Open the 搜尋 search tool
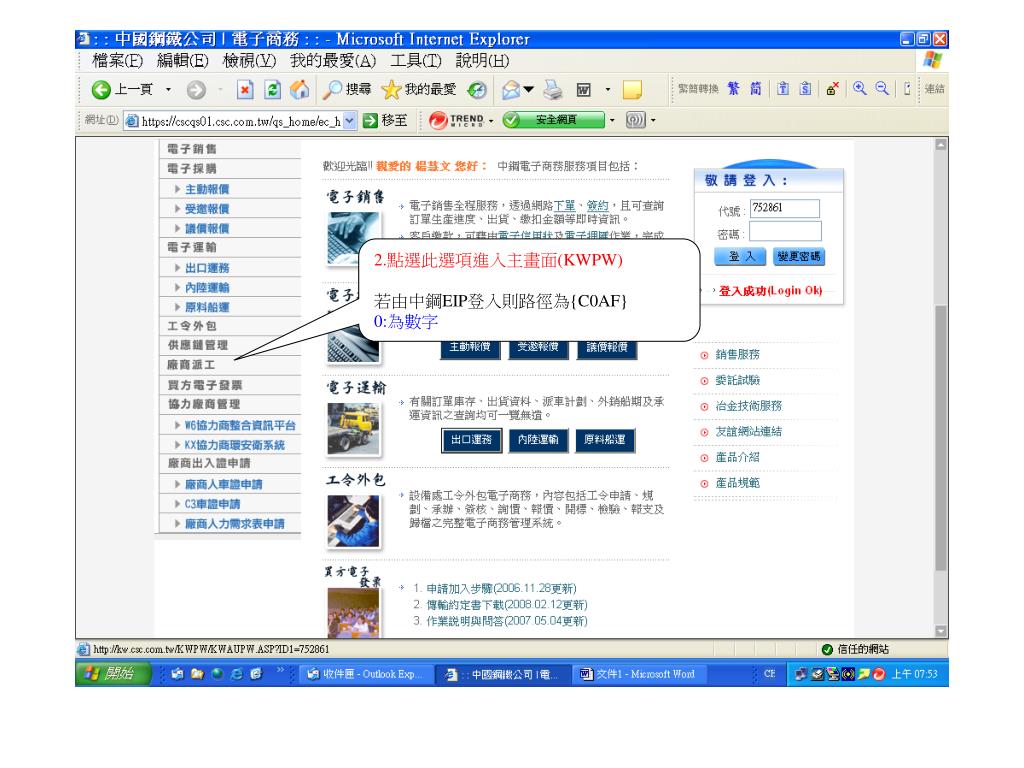 coord(347,89)
